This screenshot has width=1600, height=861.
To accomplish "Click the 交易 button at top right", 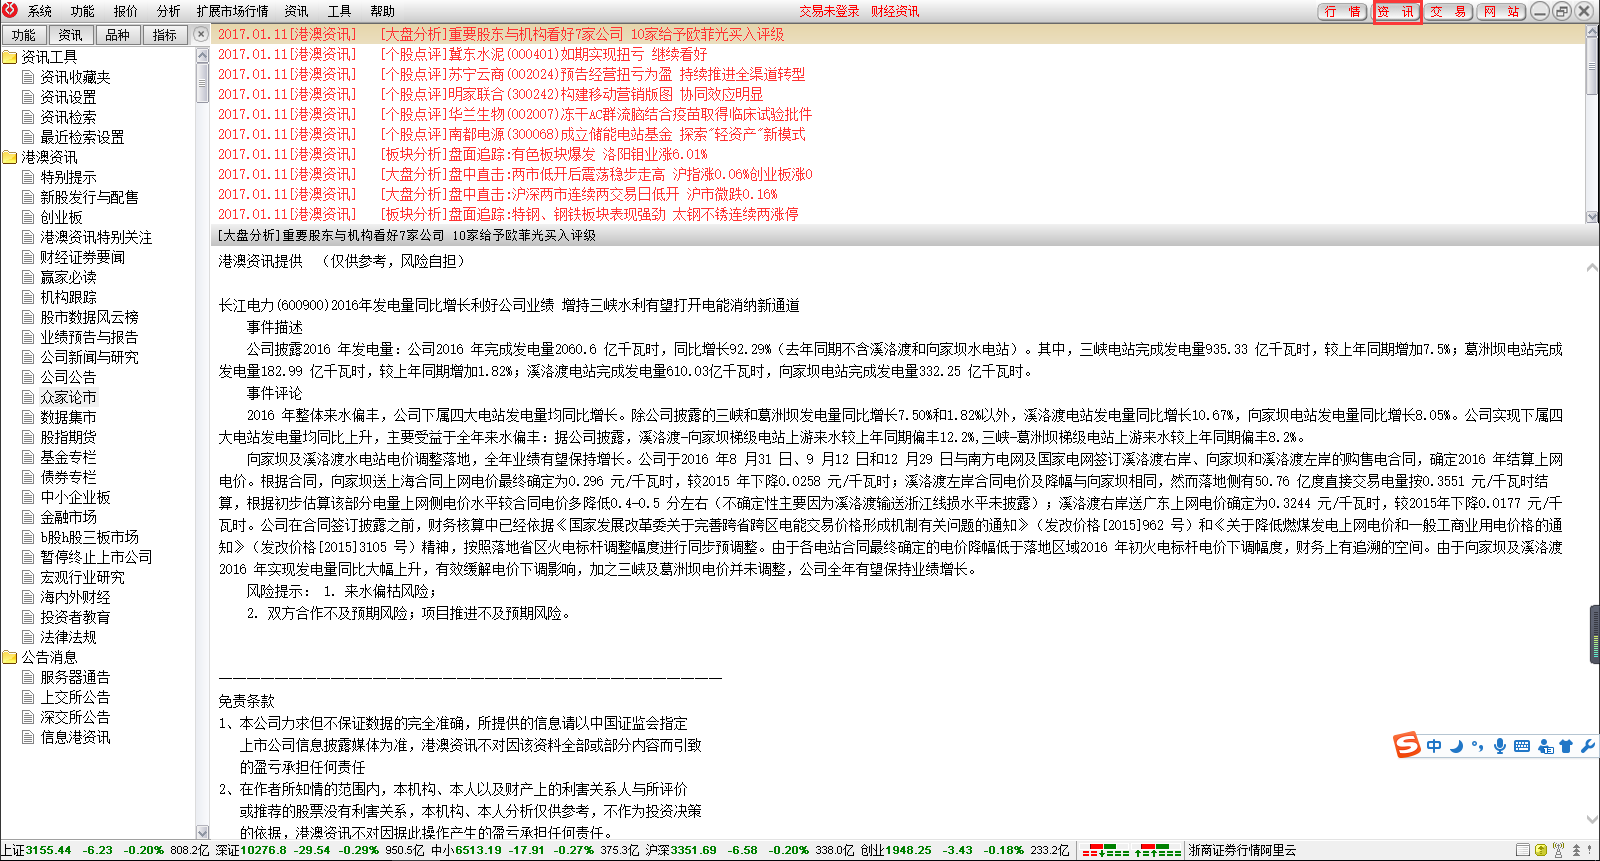I will [1448, 11].
